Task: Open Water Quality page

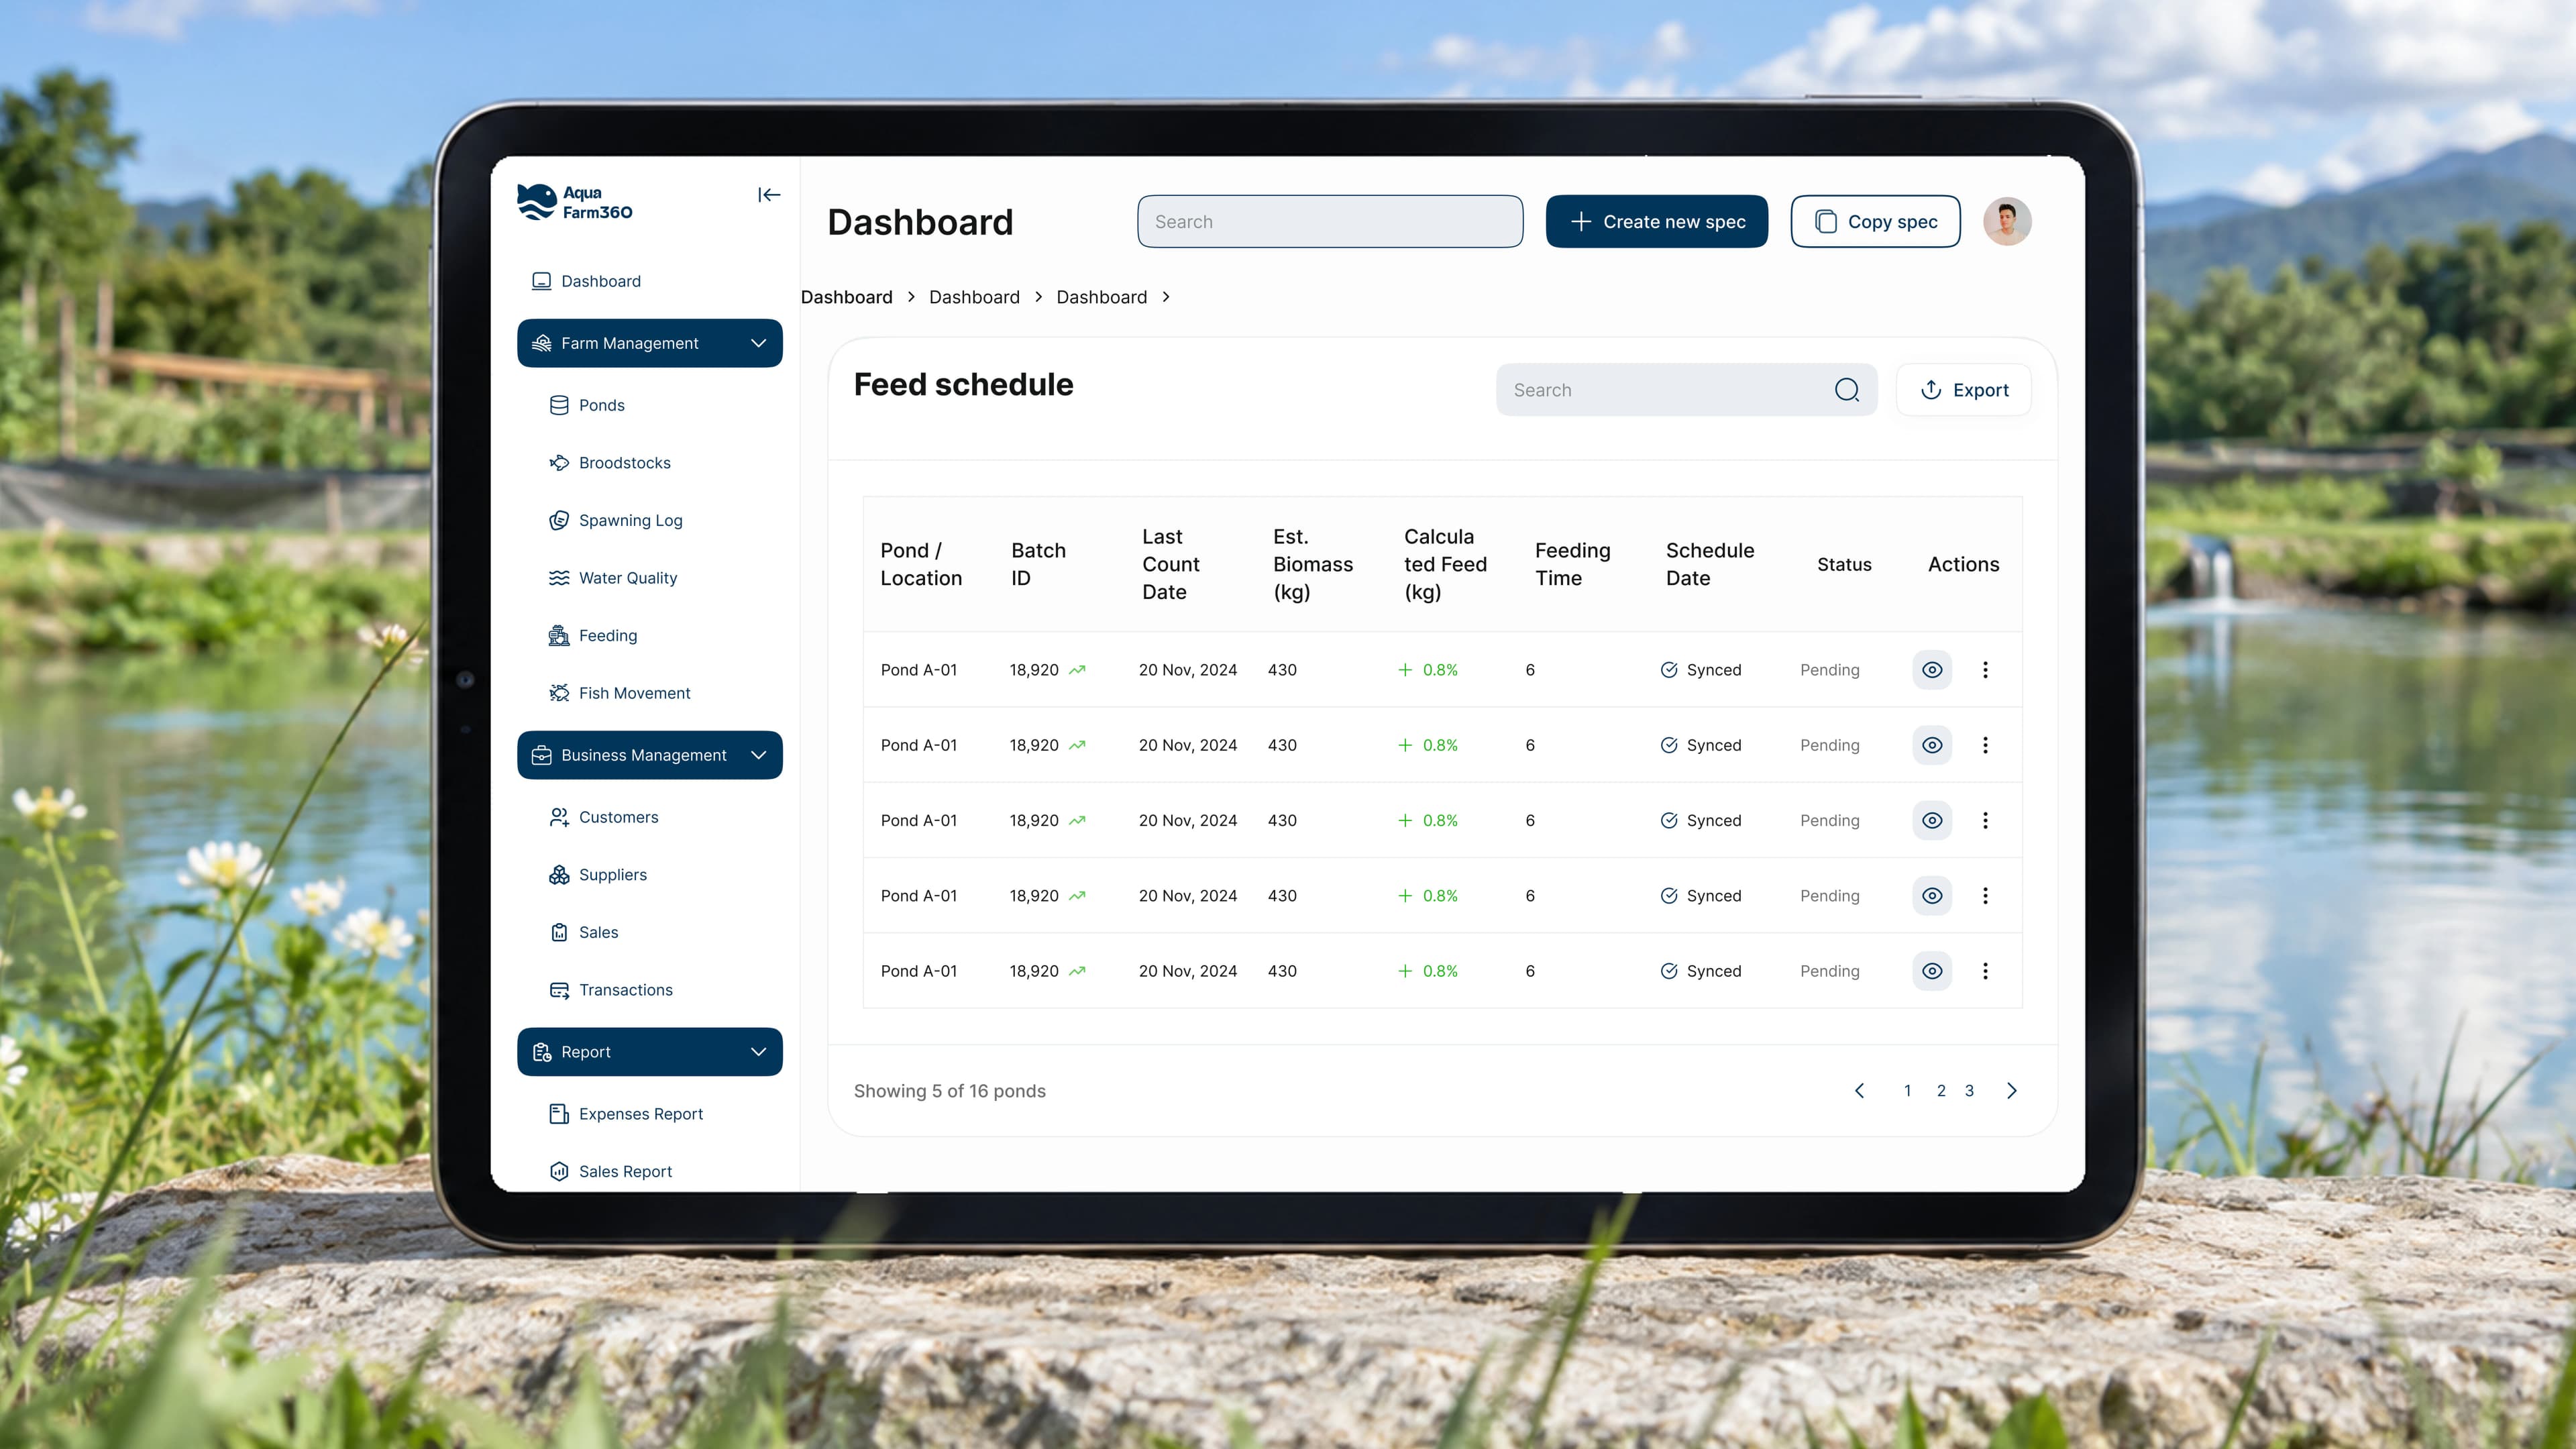Action: (613, 578)
